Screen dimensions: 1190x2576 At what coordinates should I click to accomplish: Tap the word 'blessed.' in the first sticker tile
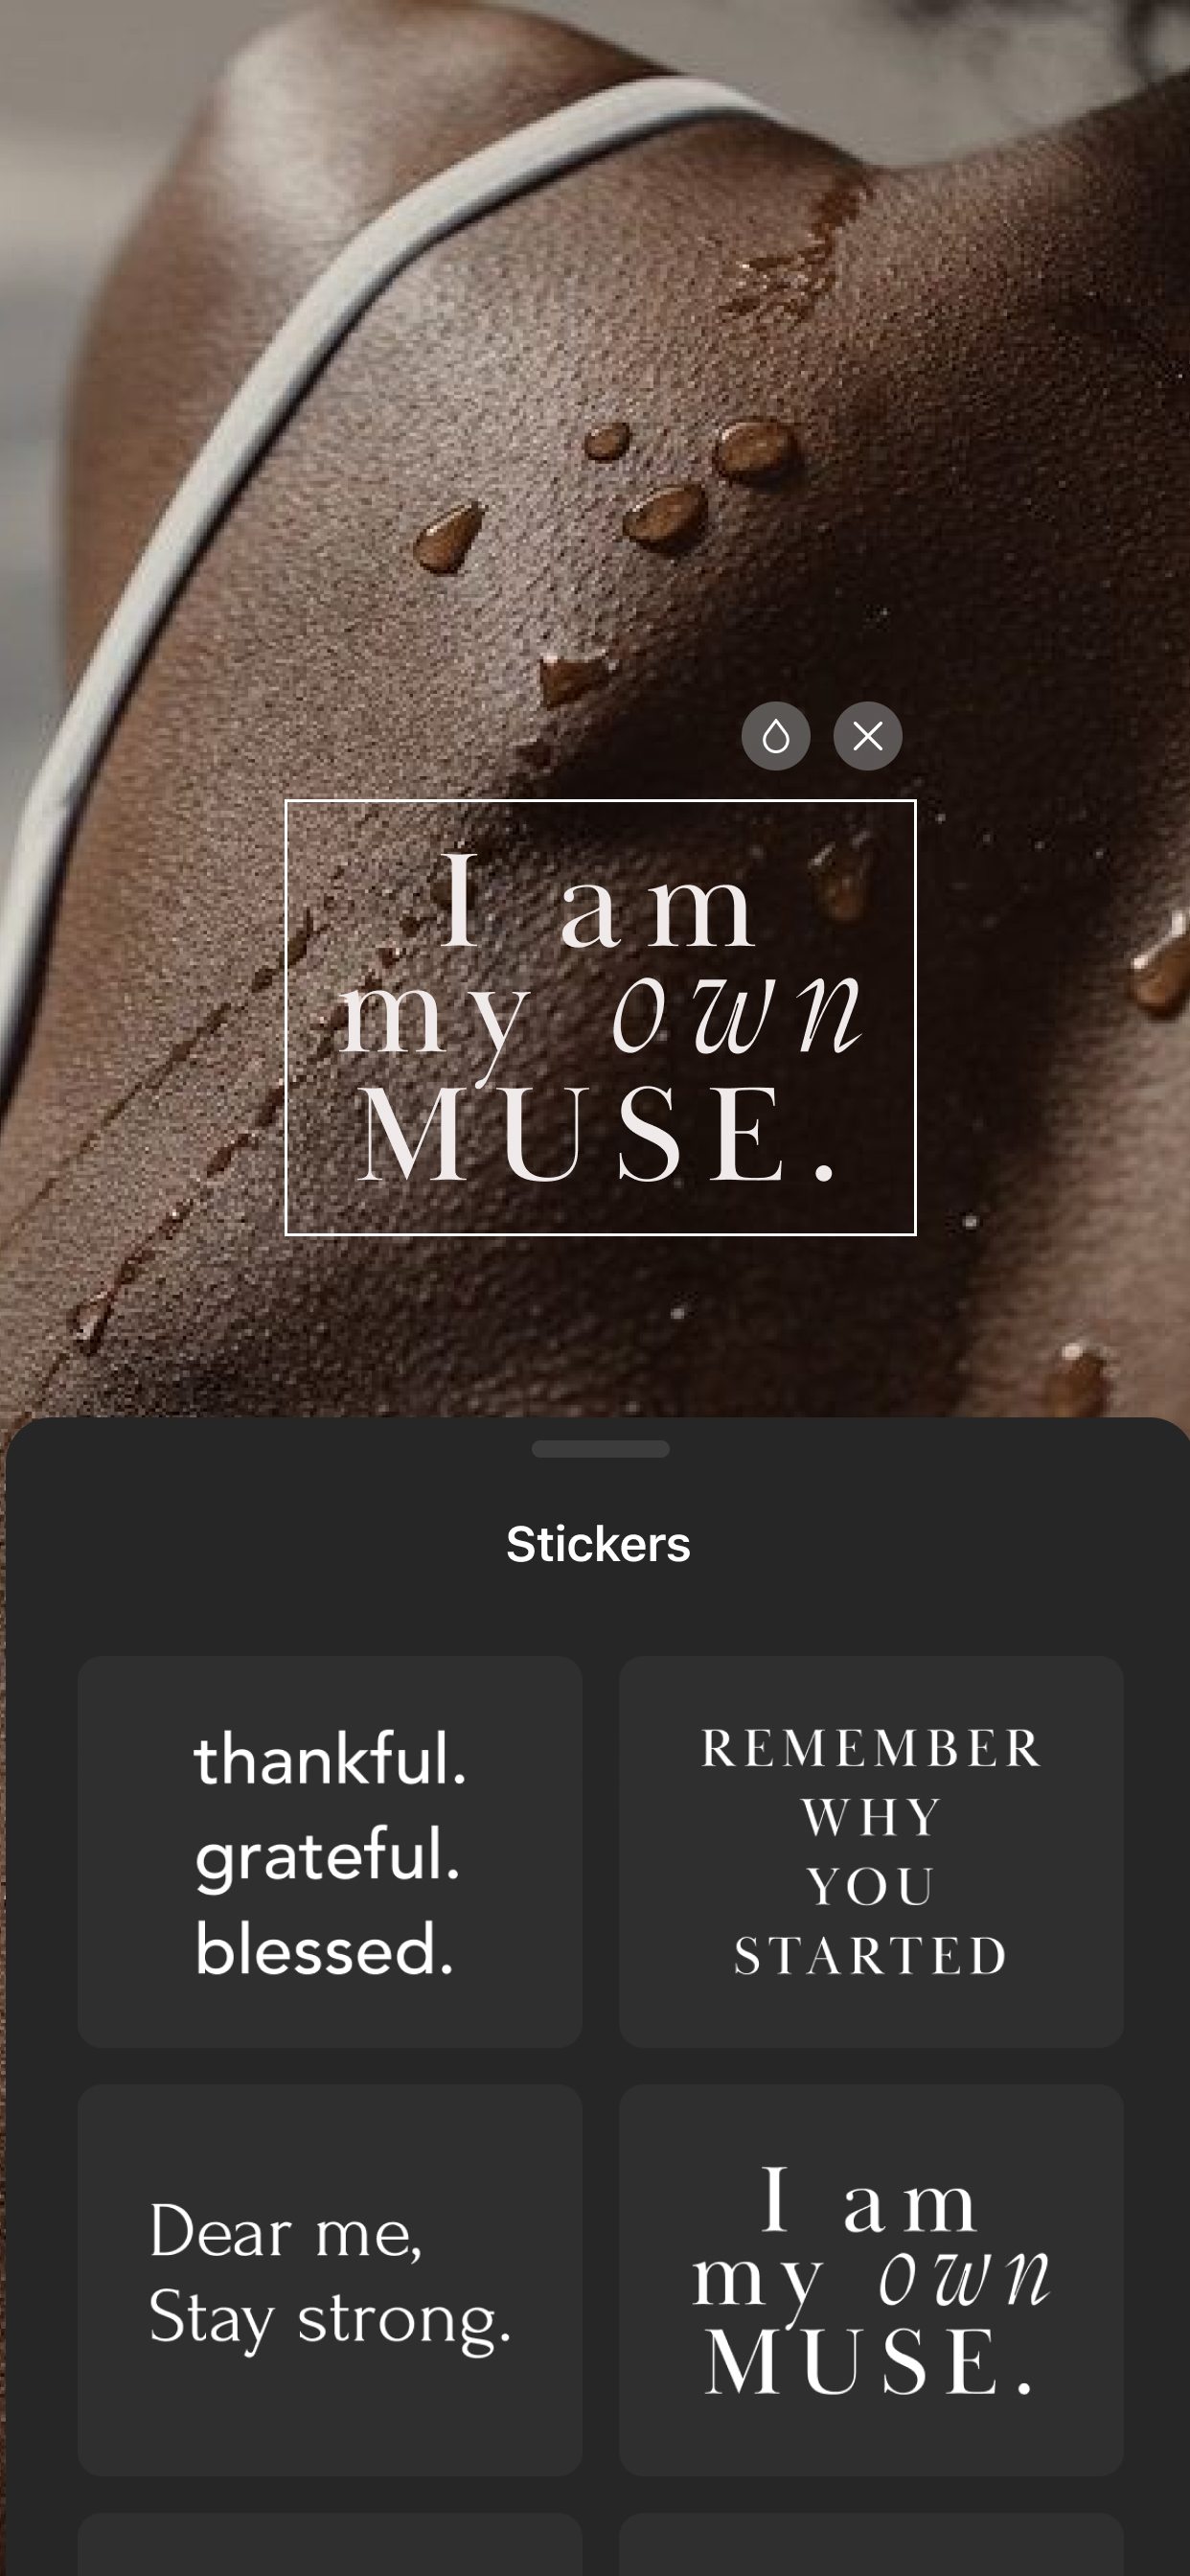325,1948
